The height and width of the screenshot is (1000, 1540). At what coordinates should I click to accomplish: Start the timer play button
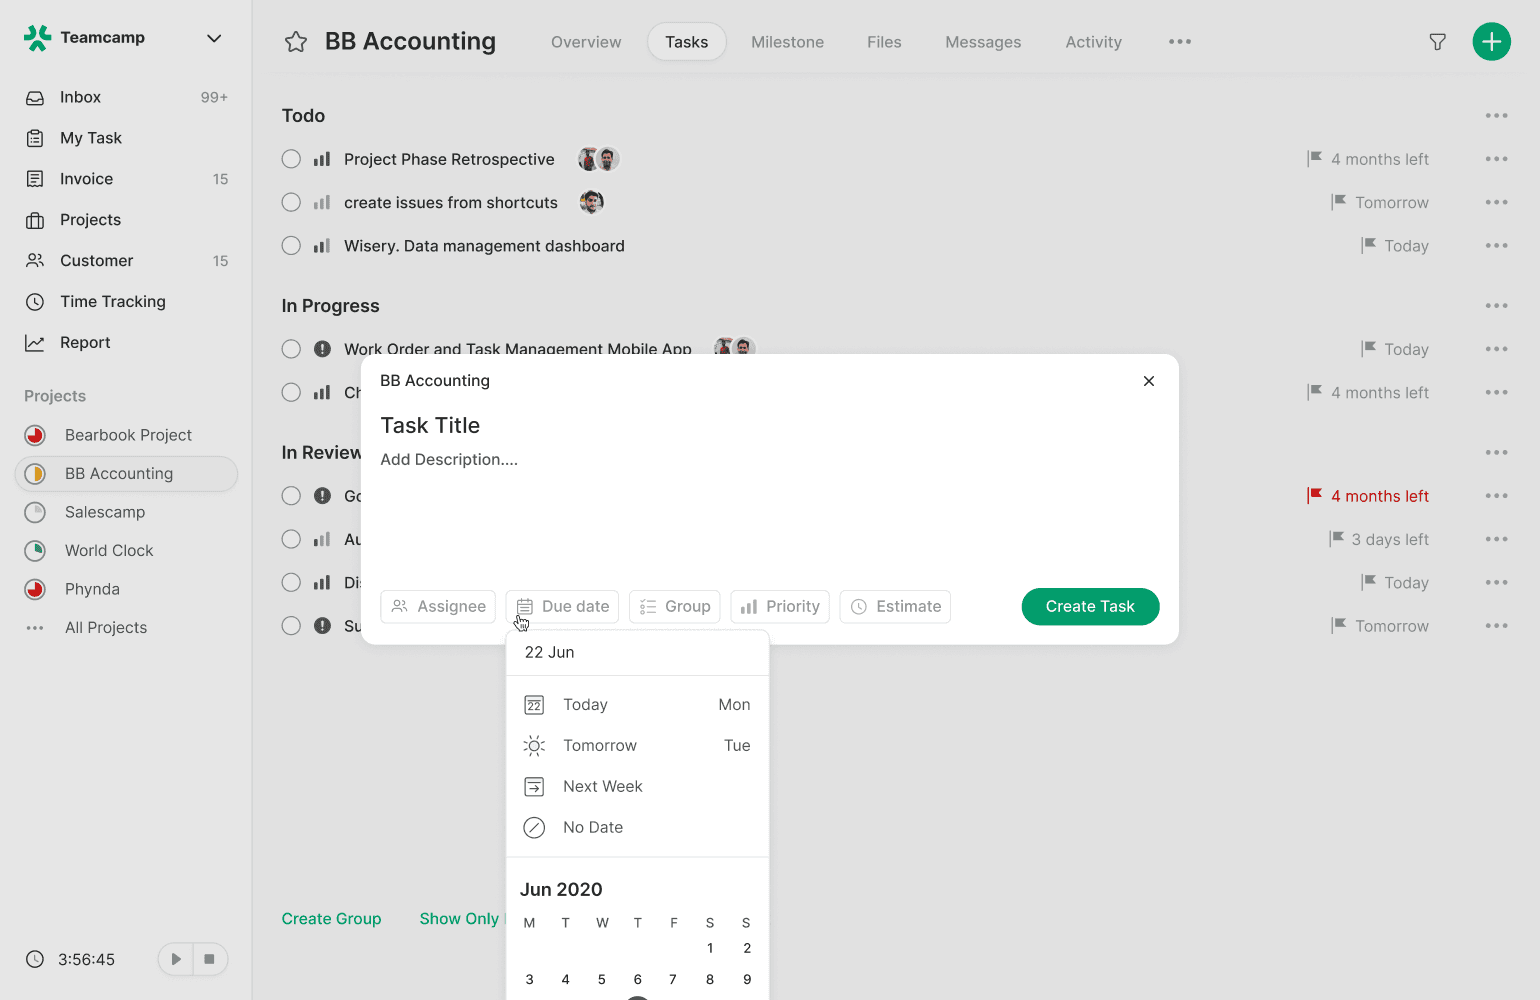point(176,959)
